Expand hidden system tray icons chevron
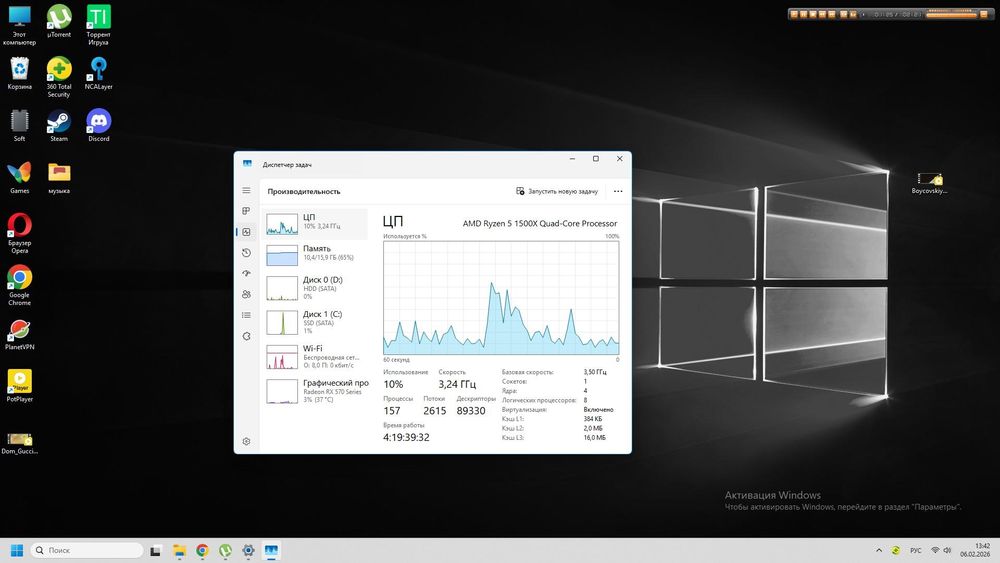Screen dimensions: 1000x563 [879, 550]
